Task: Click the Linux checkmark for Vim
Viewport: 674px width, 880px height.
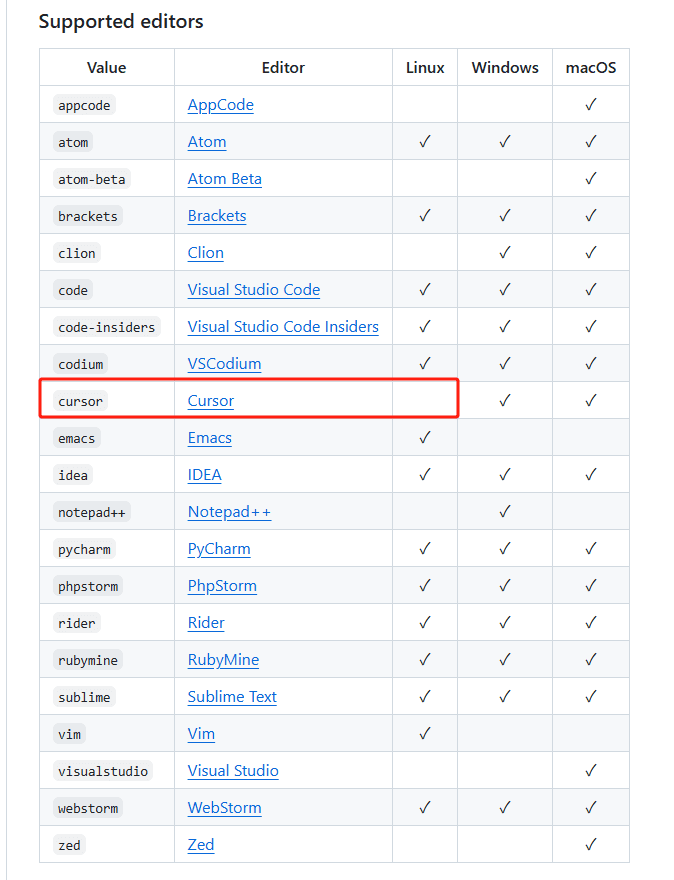Action: (425, 734)
